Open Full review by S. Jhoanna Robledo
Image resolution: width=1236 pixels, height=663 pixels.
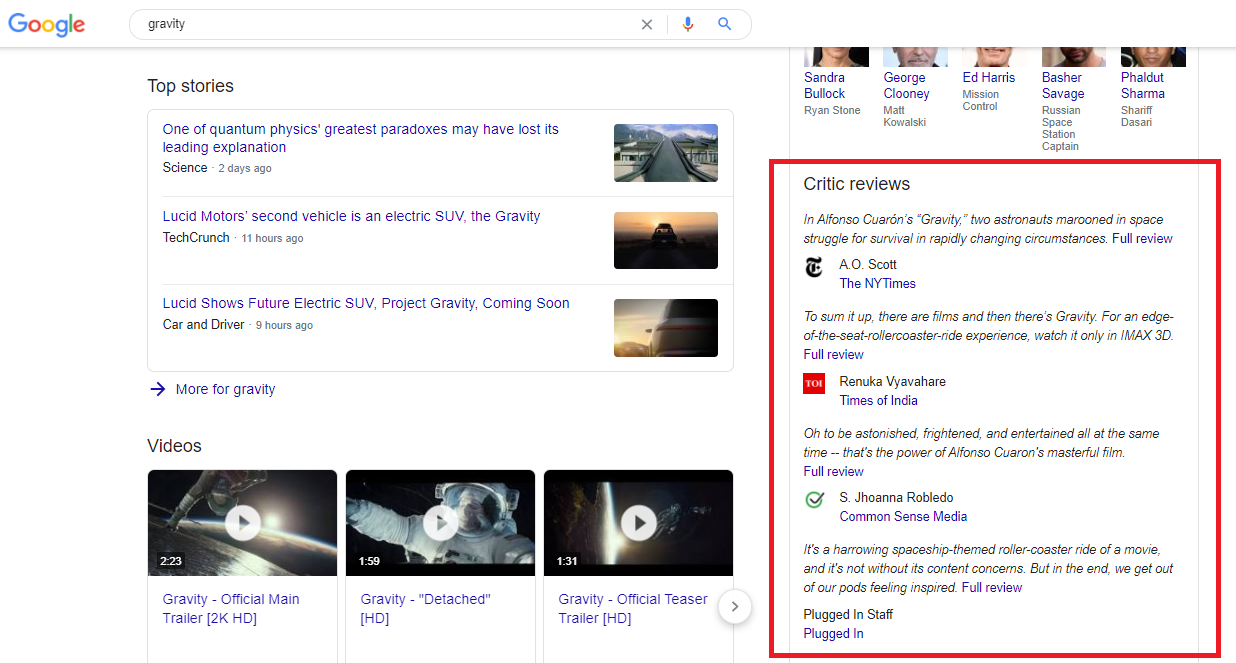click(x=834, y=472)
